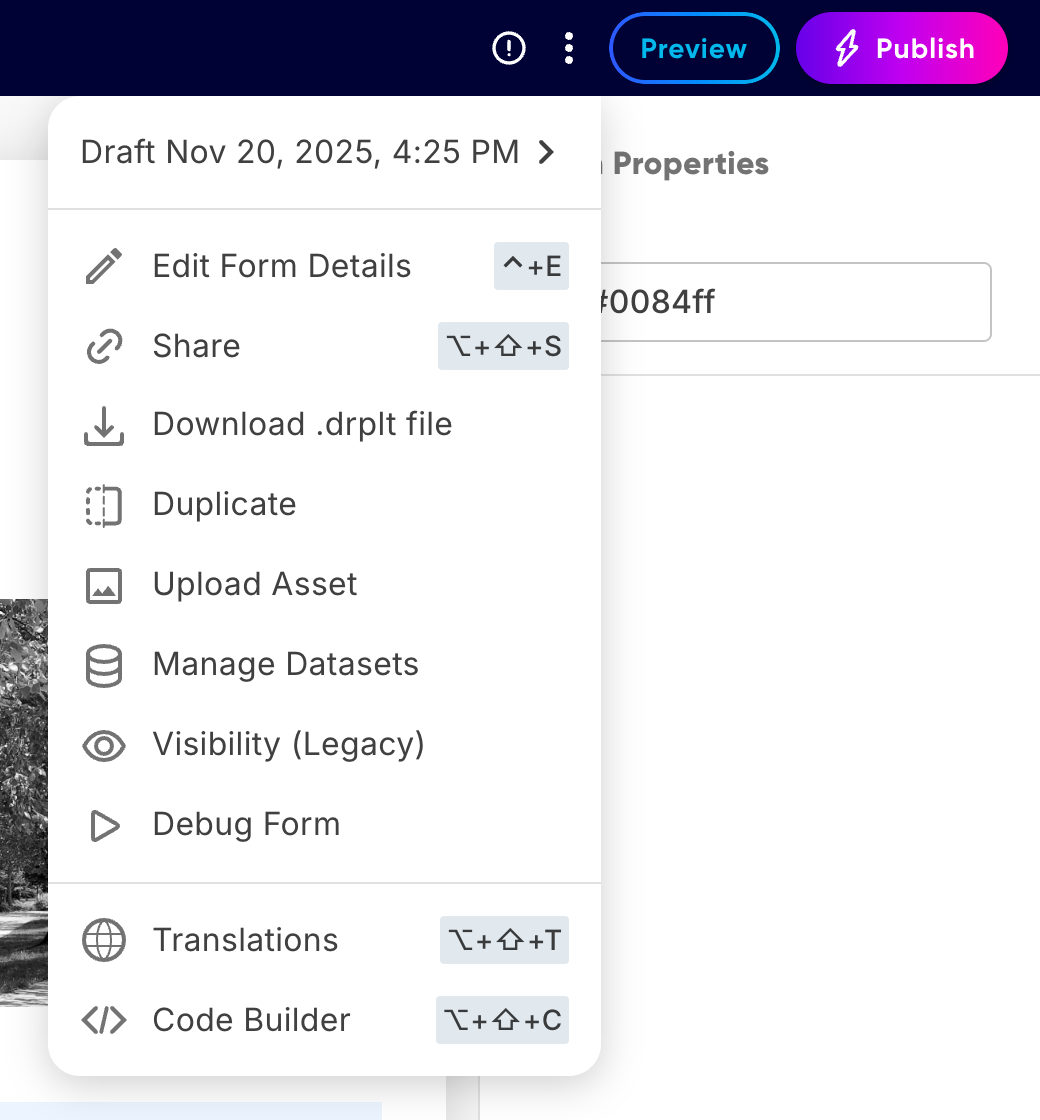Viewport: 1040px width, 1120px height.
Task: Click the link icon beside Share
Action: pos(104,346)
